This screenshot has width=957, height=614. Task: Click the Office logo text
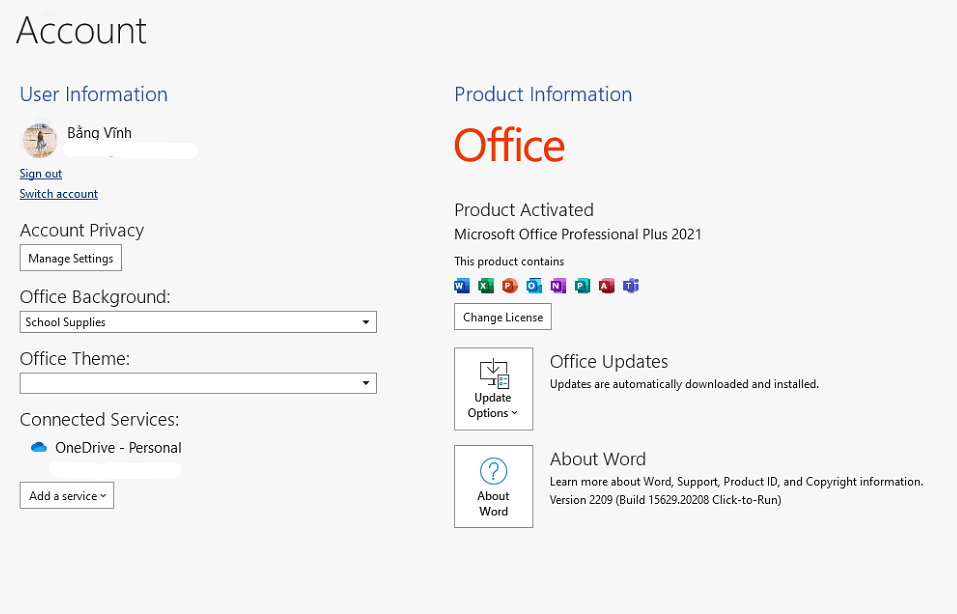coord(510,145)
